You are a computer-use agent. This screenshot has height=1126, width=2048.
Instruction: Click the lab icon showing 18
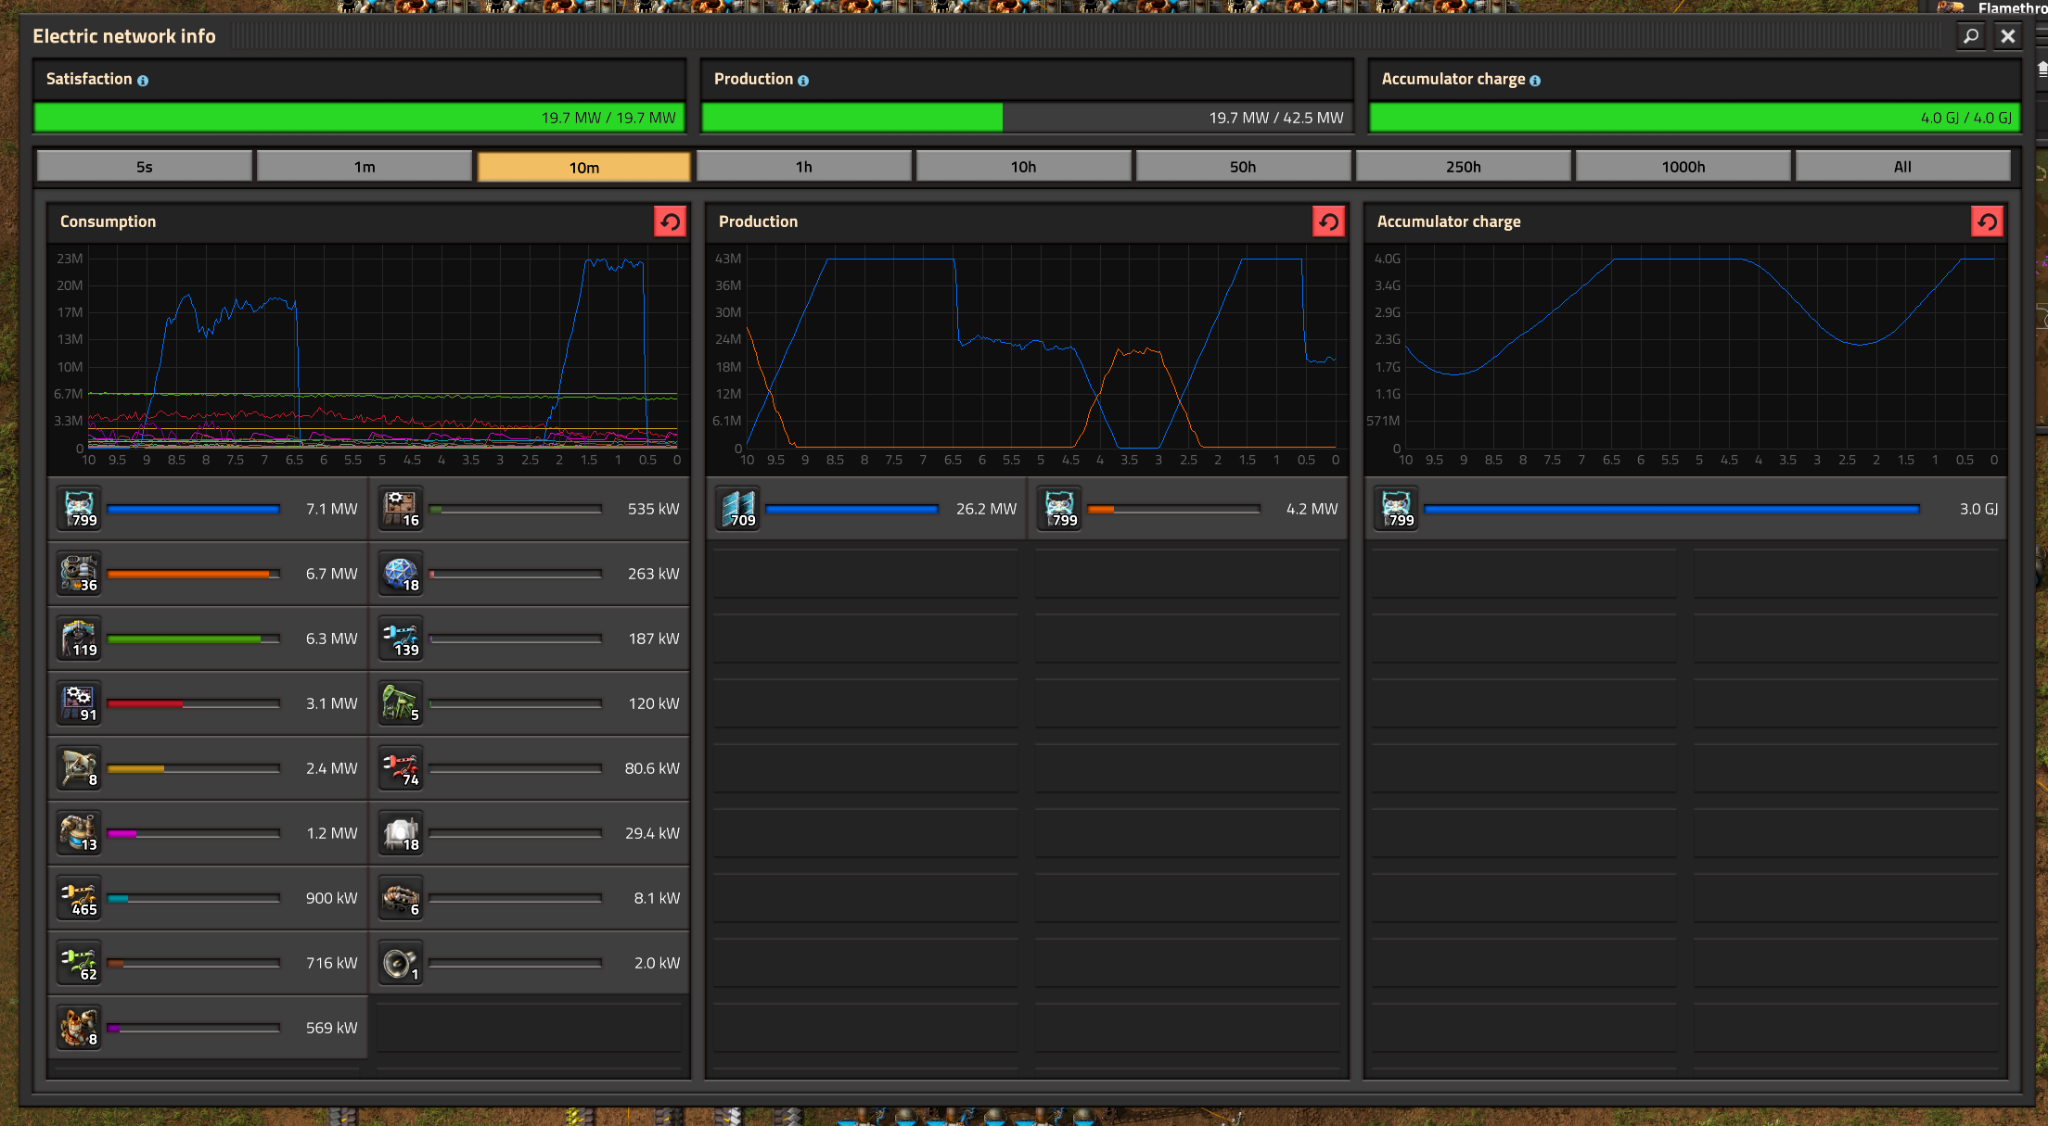tap(401, 574)
